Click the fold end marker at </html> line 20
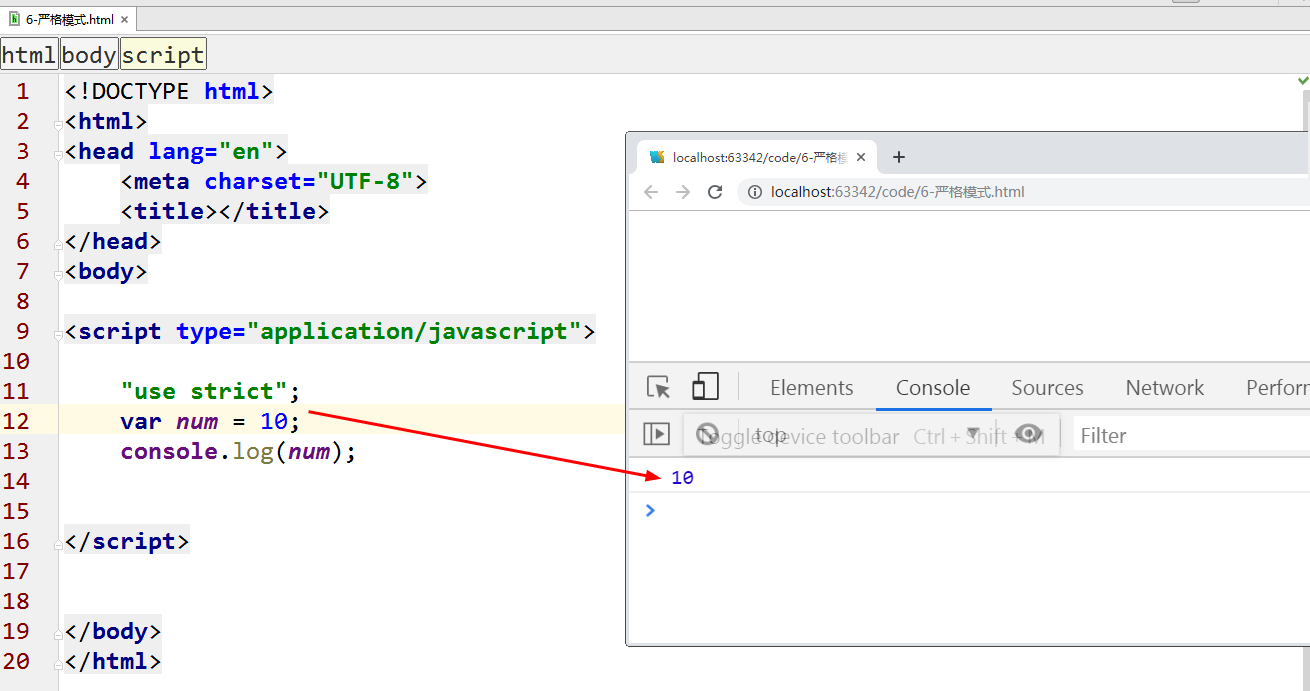This screenshot has height=691, width=1310. pos(58,663)
